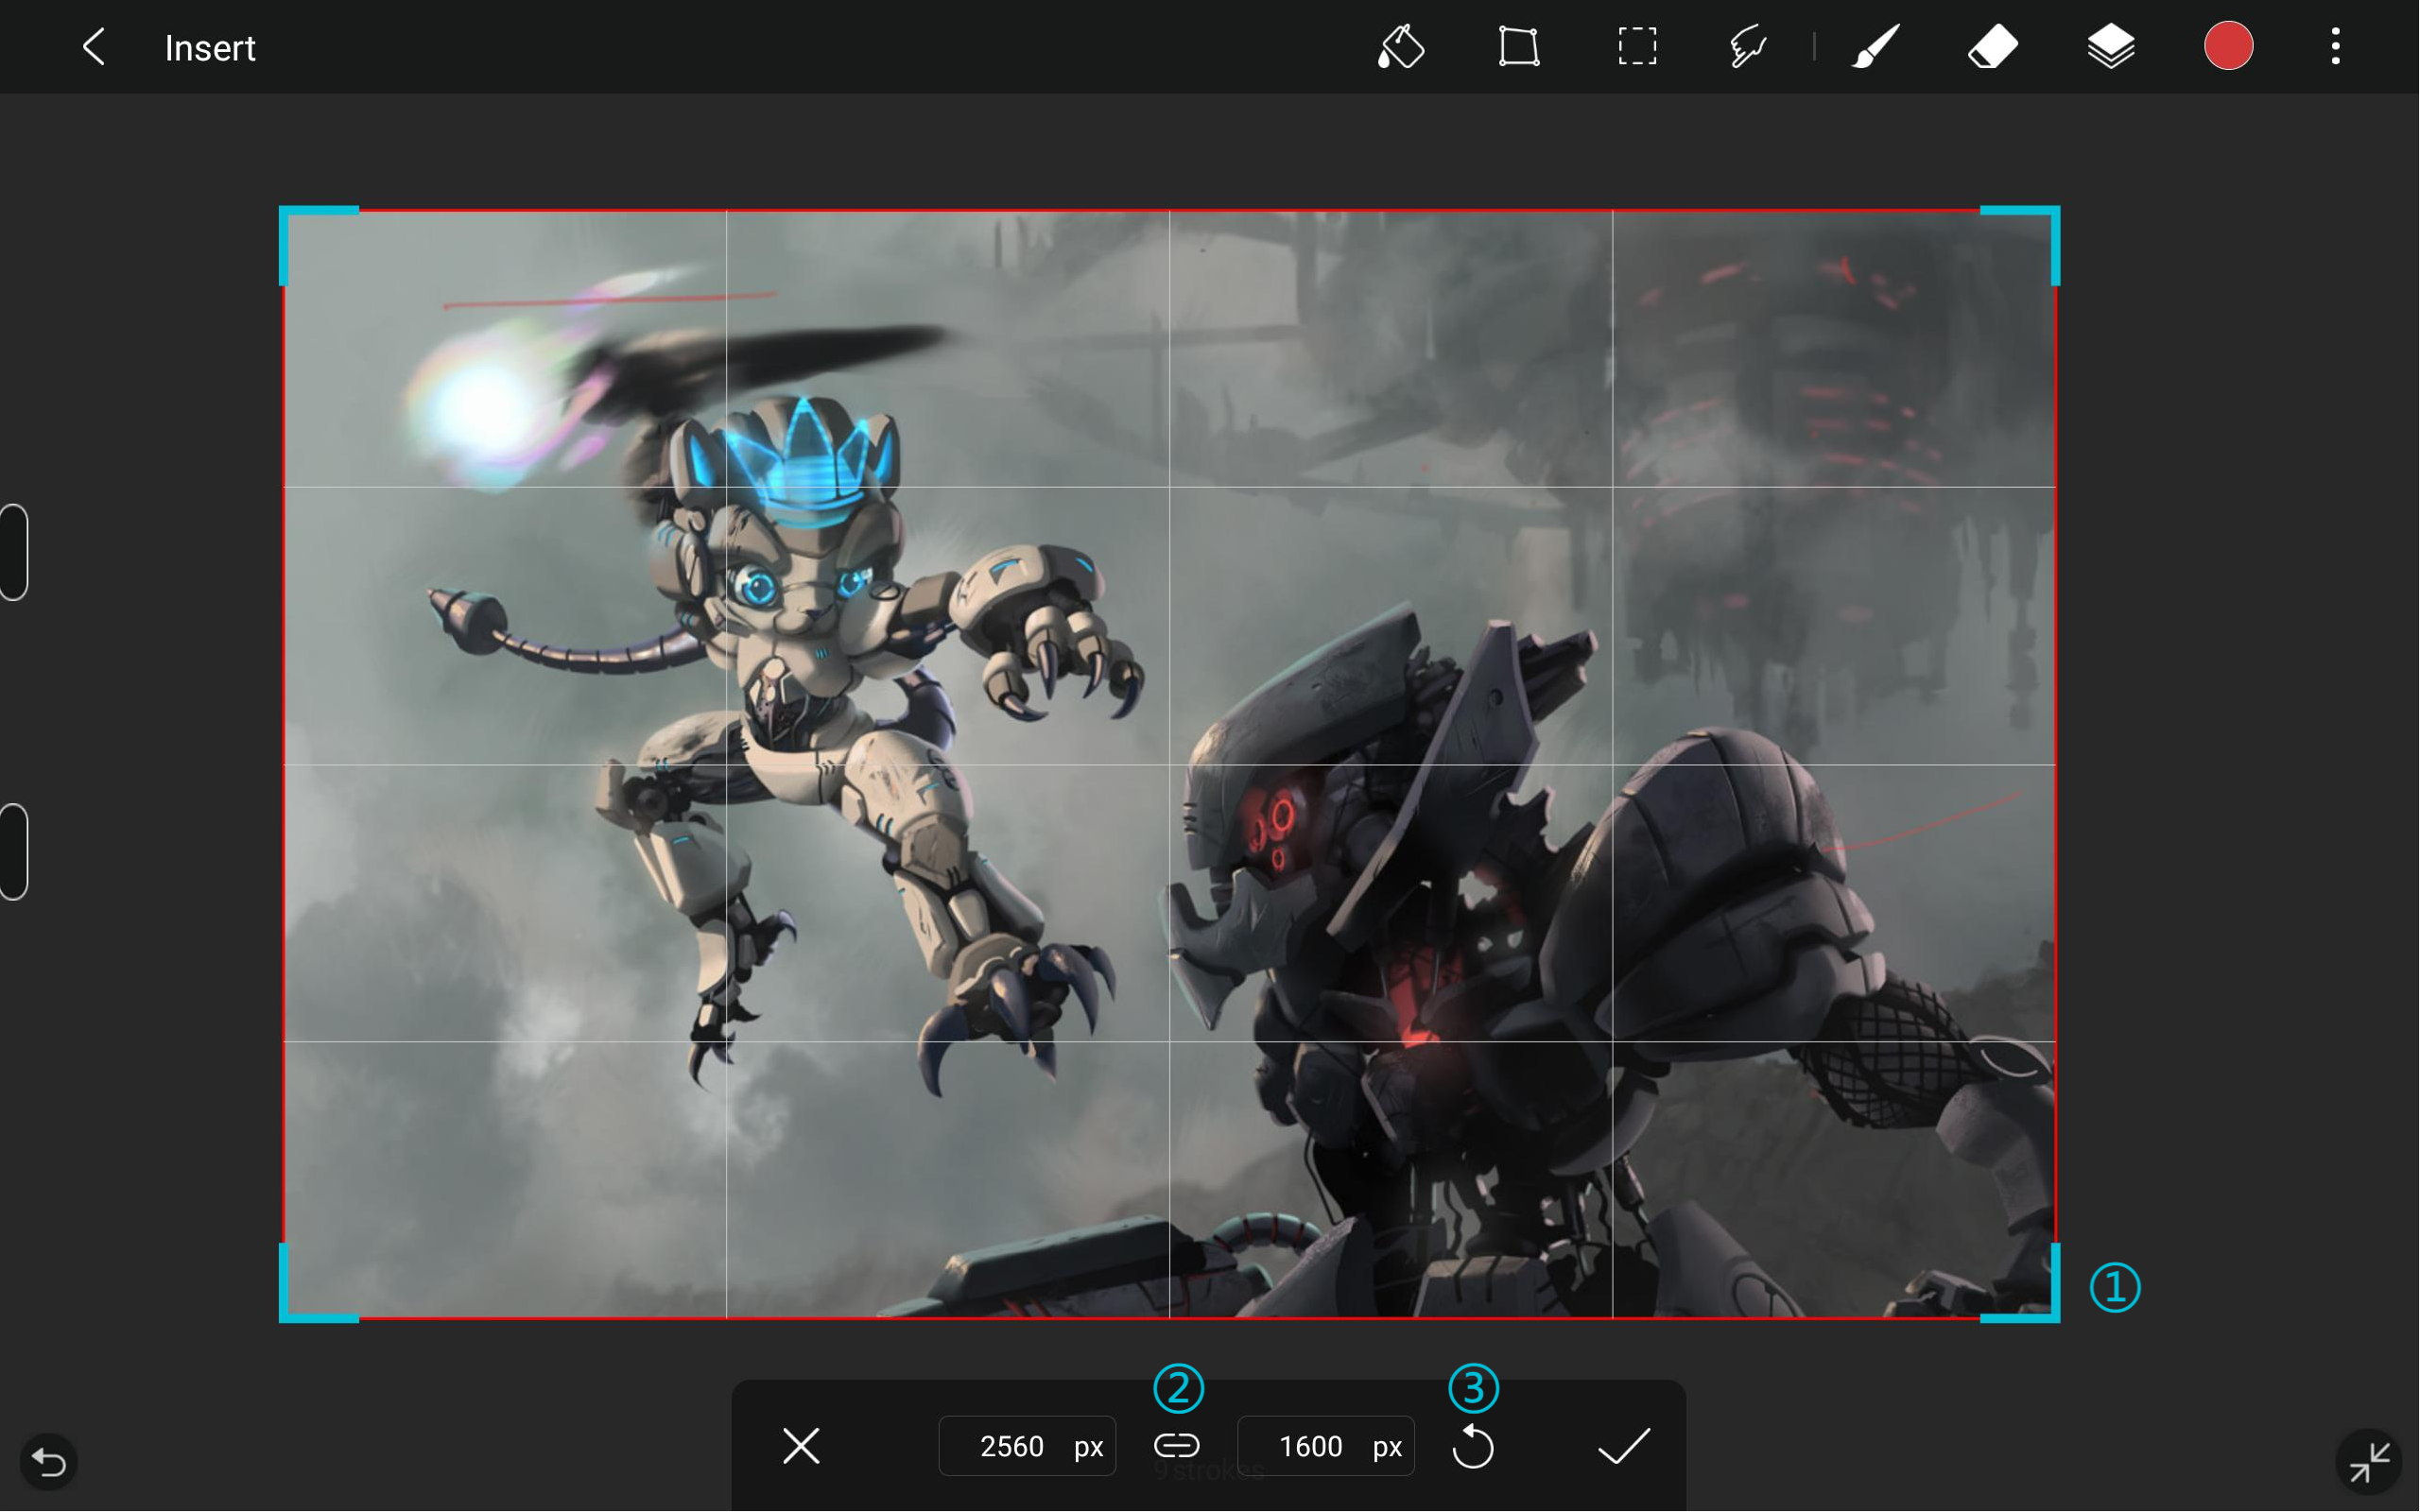Select the paint bucket fill tool
The image size is (2420, 1512).
(1401, 47)
